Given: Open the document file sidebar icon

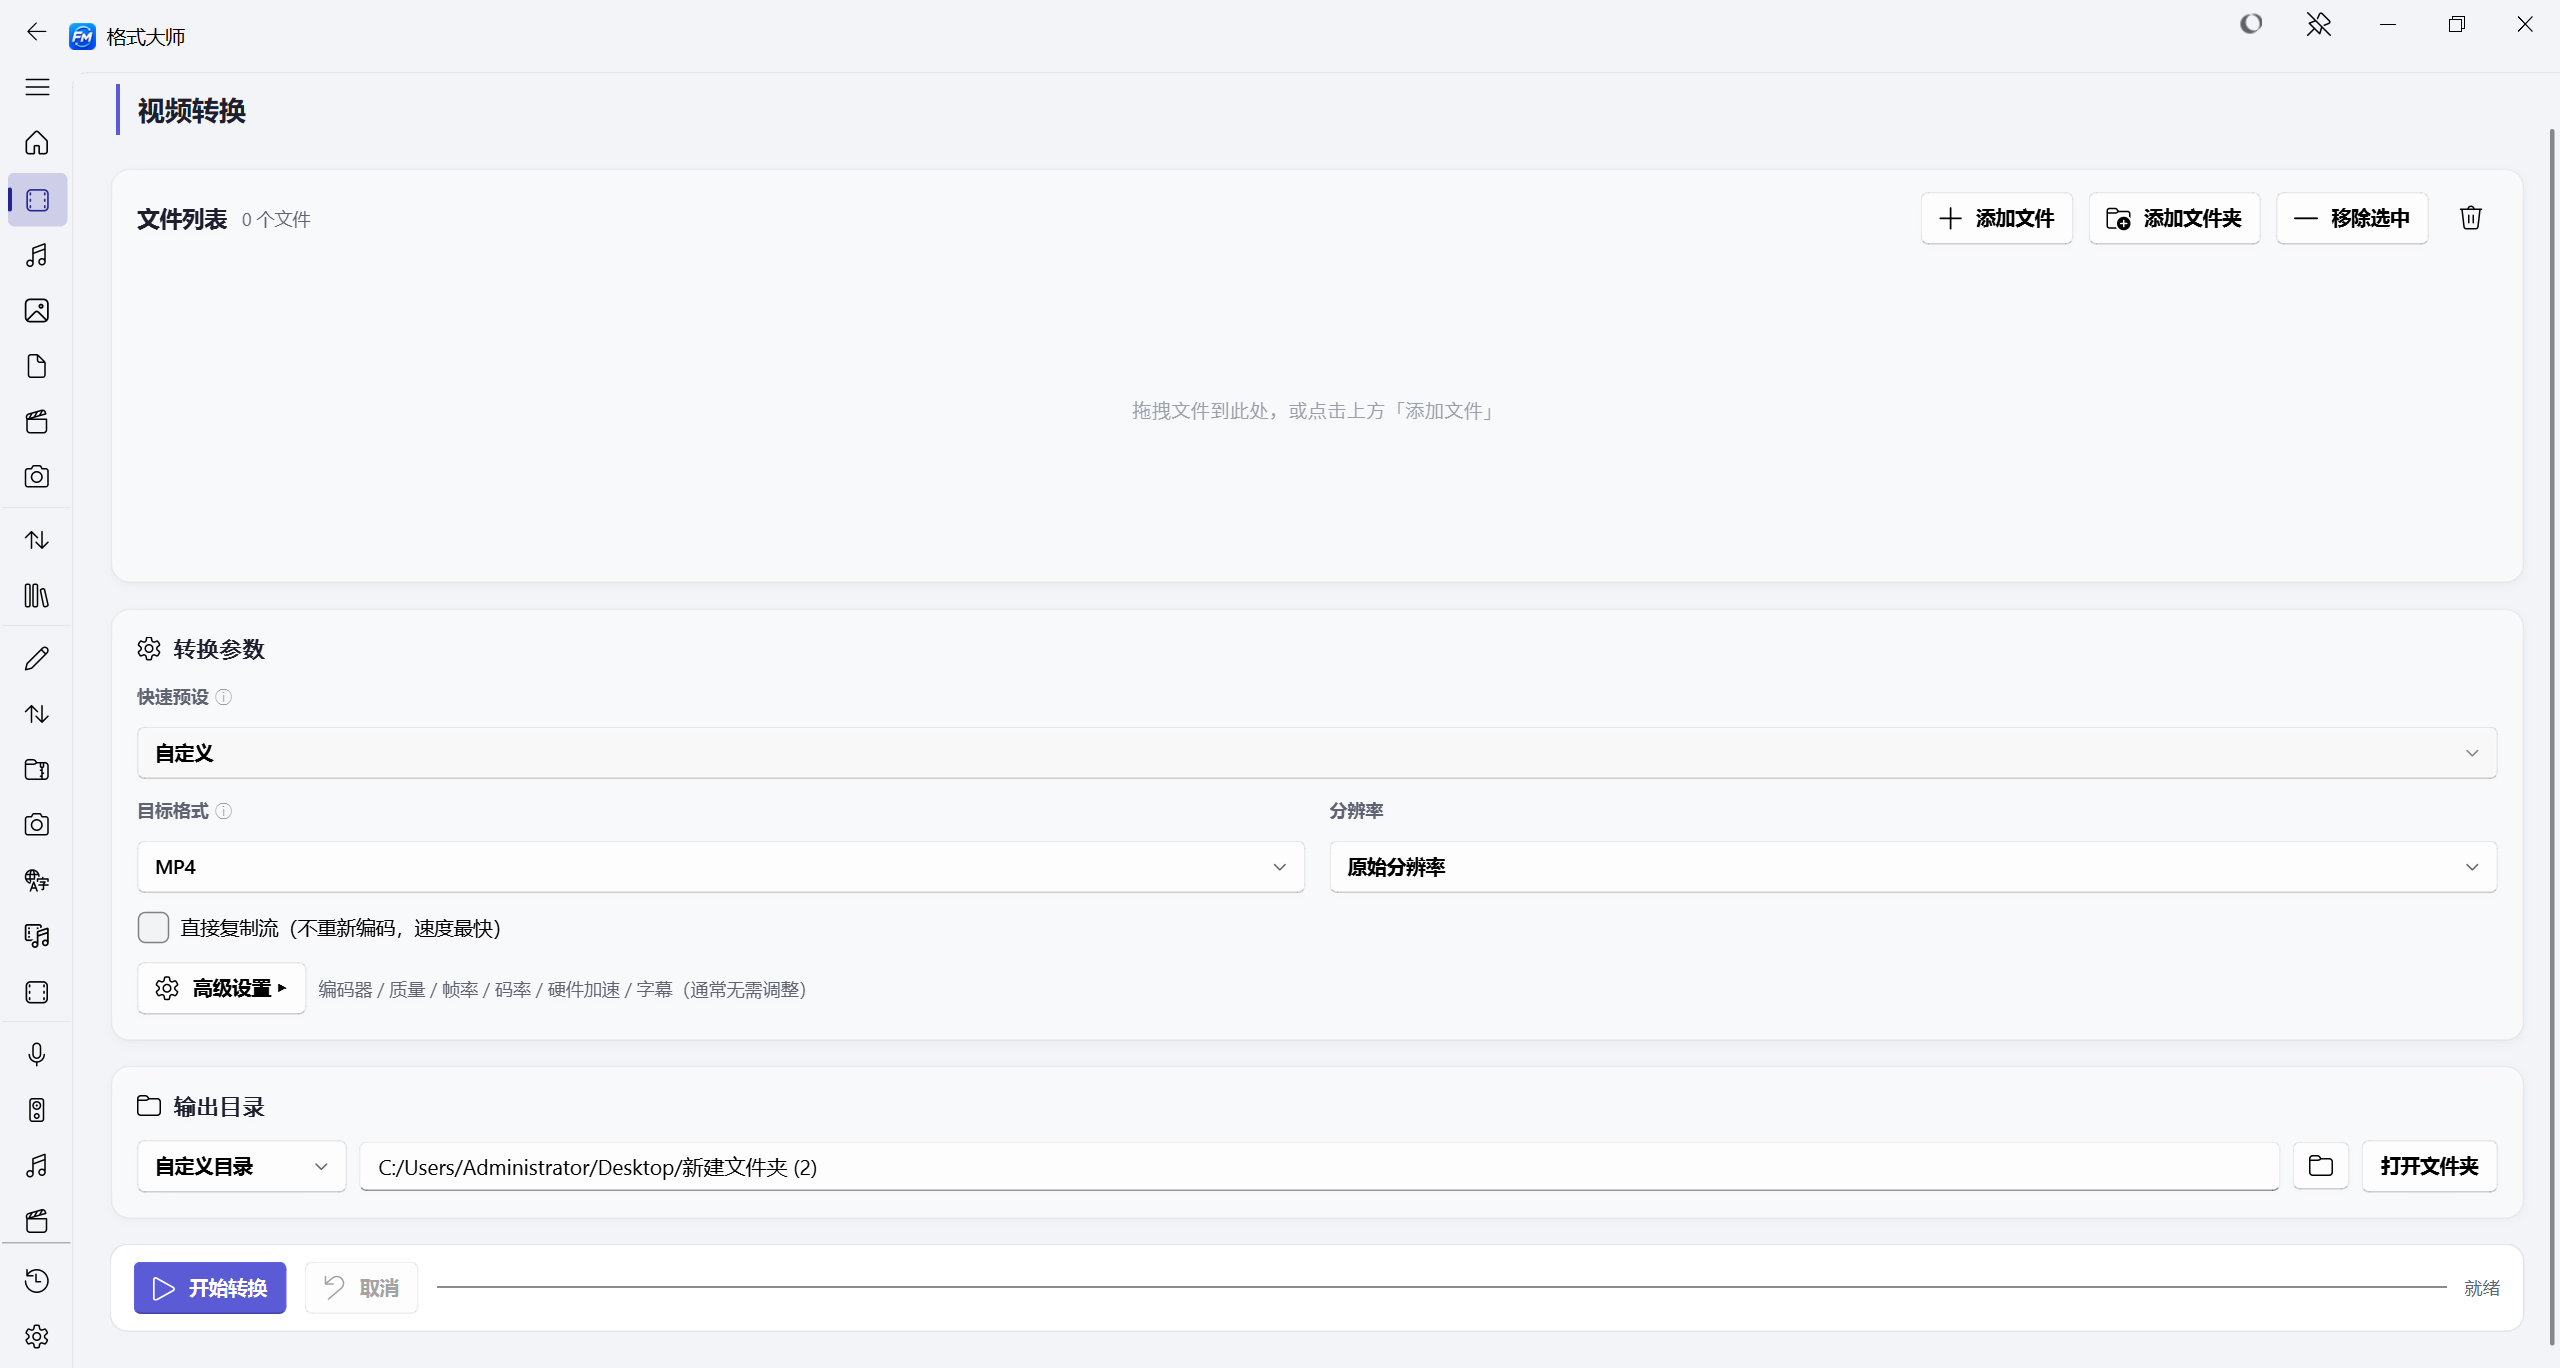Looking at the screenshot, I should coord(37,366).
